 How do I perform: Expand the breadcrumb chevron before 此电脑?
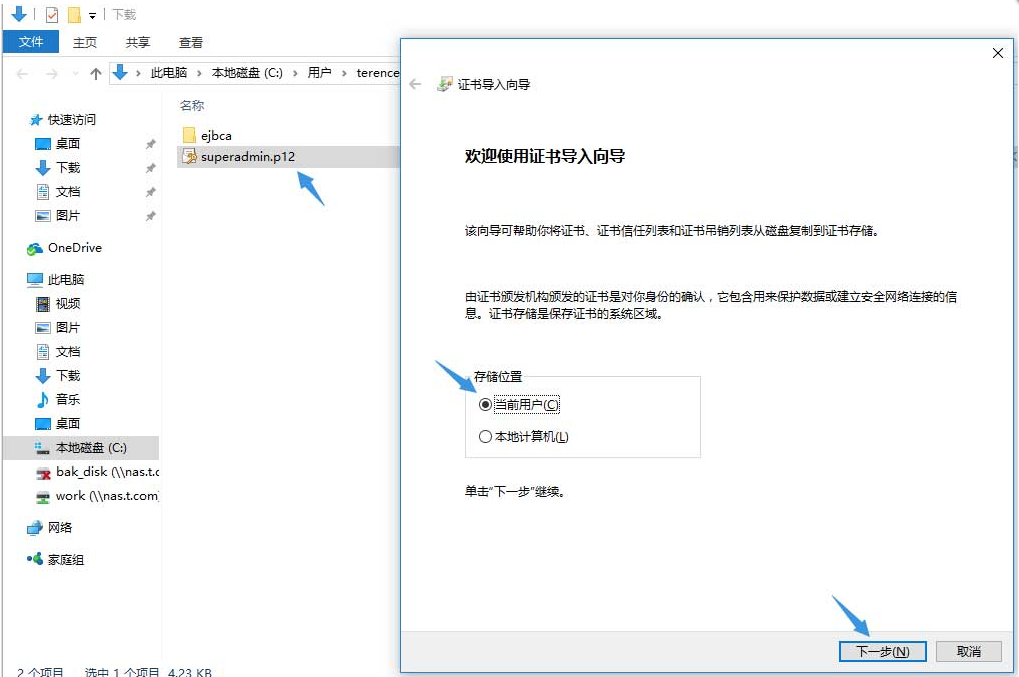(x=138, y=73)
